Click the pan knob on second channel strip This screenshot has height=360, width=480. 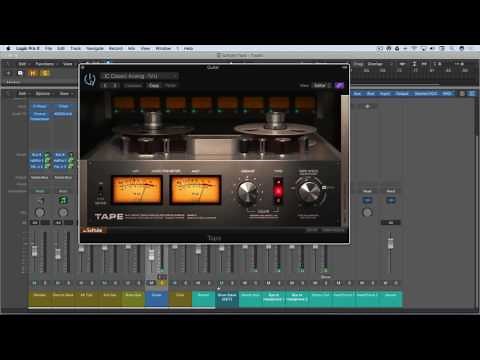point(63,212)
